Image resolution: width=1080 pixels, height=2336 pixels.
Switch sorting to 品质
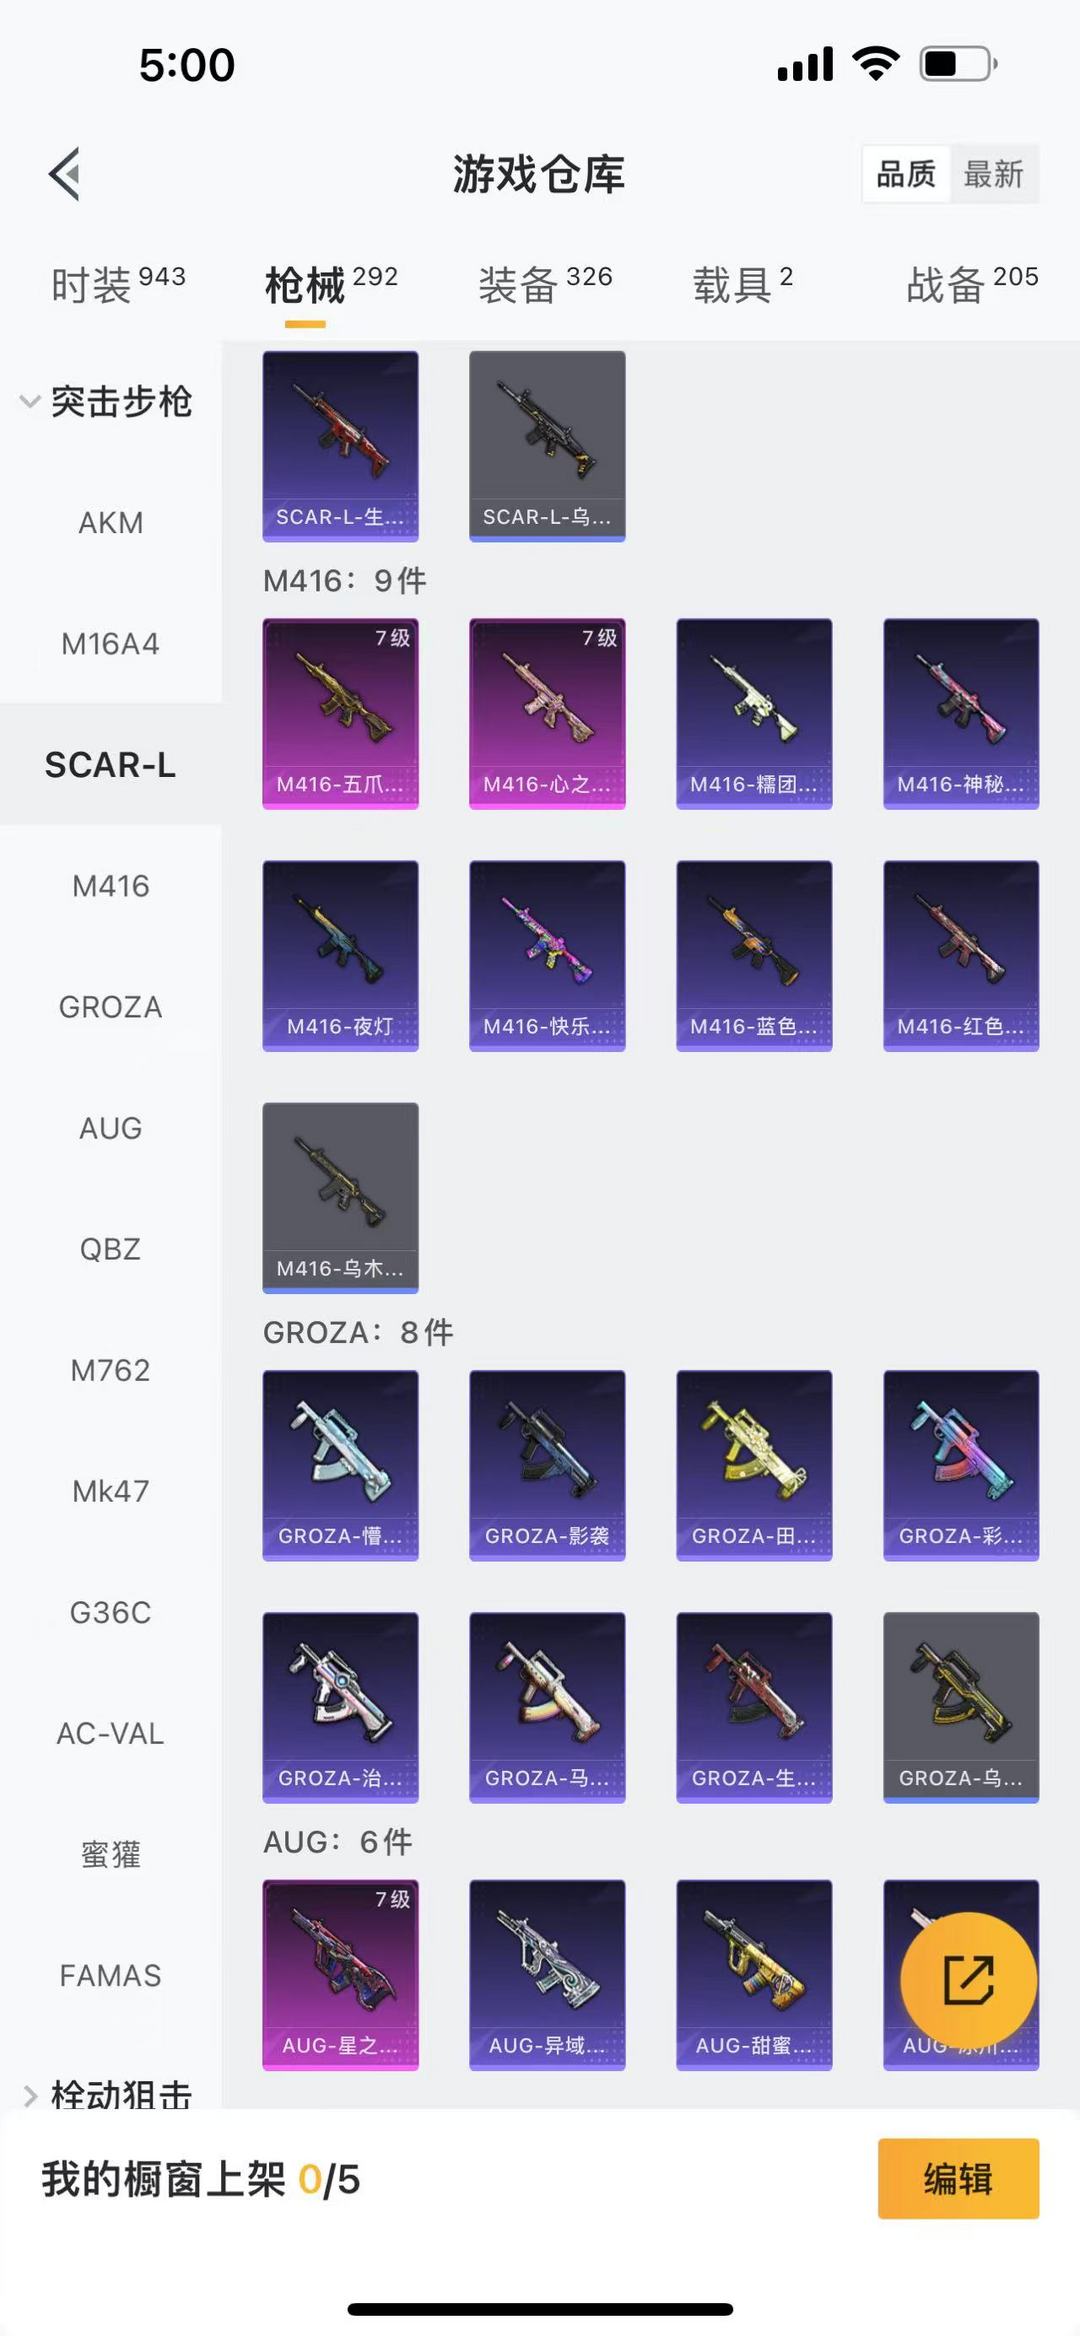point(906,174)
